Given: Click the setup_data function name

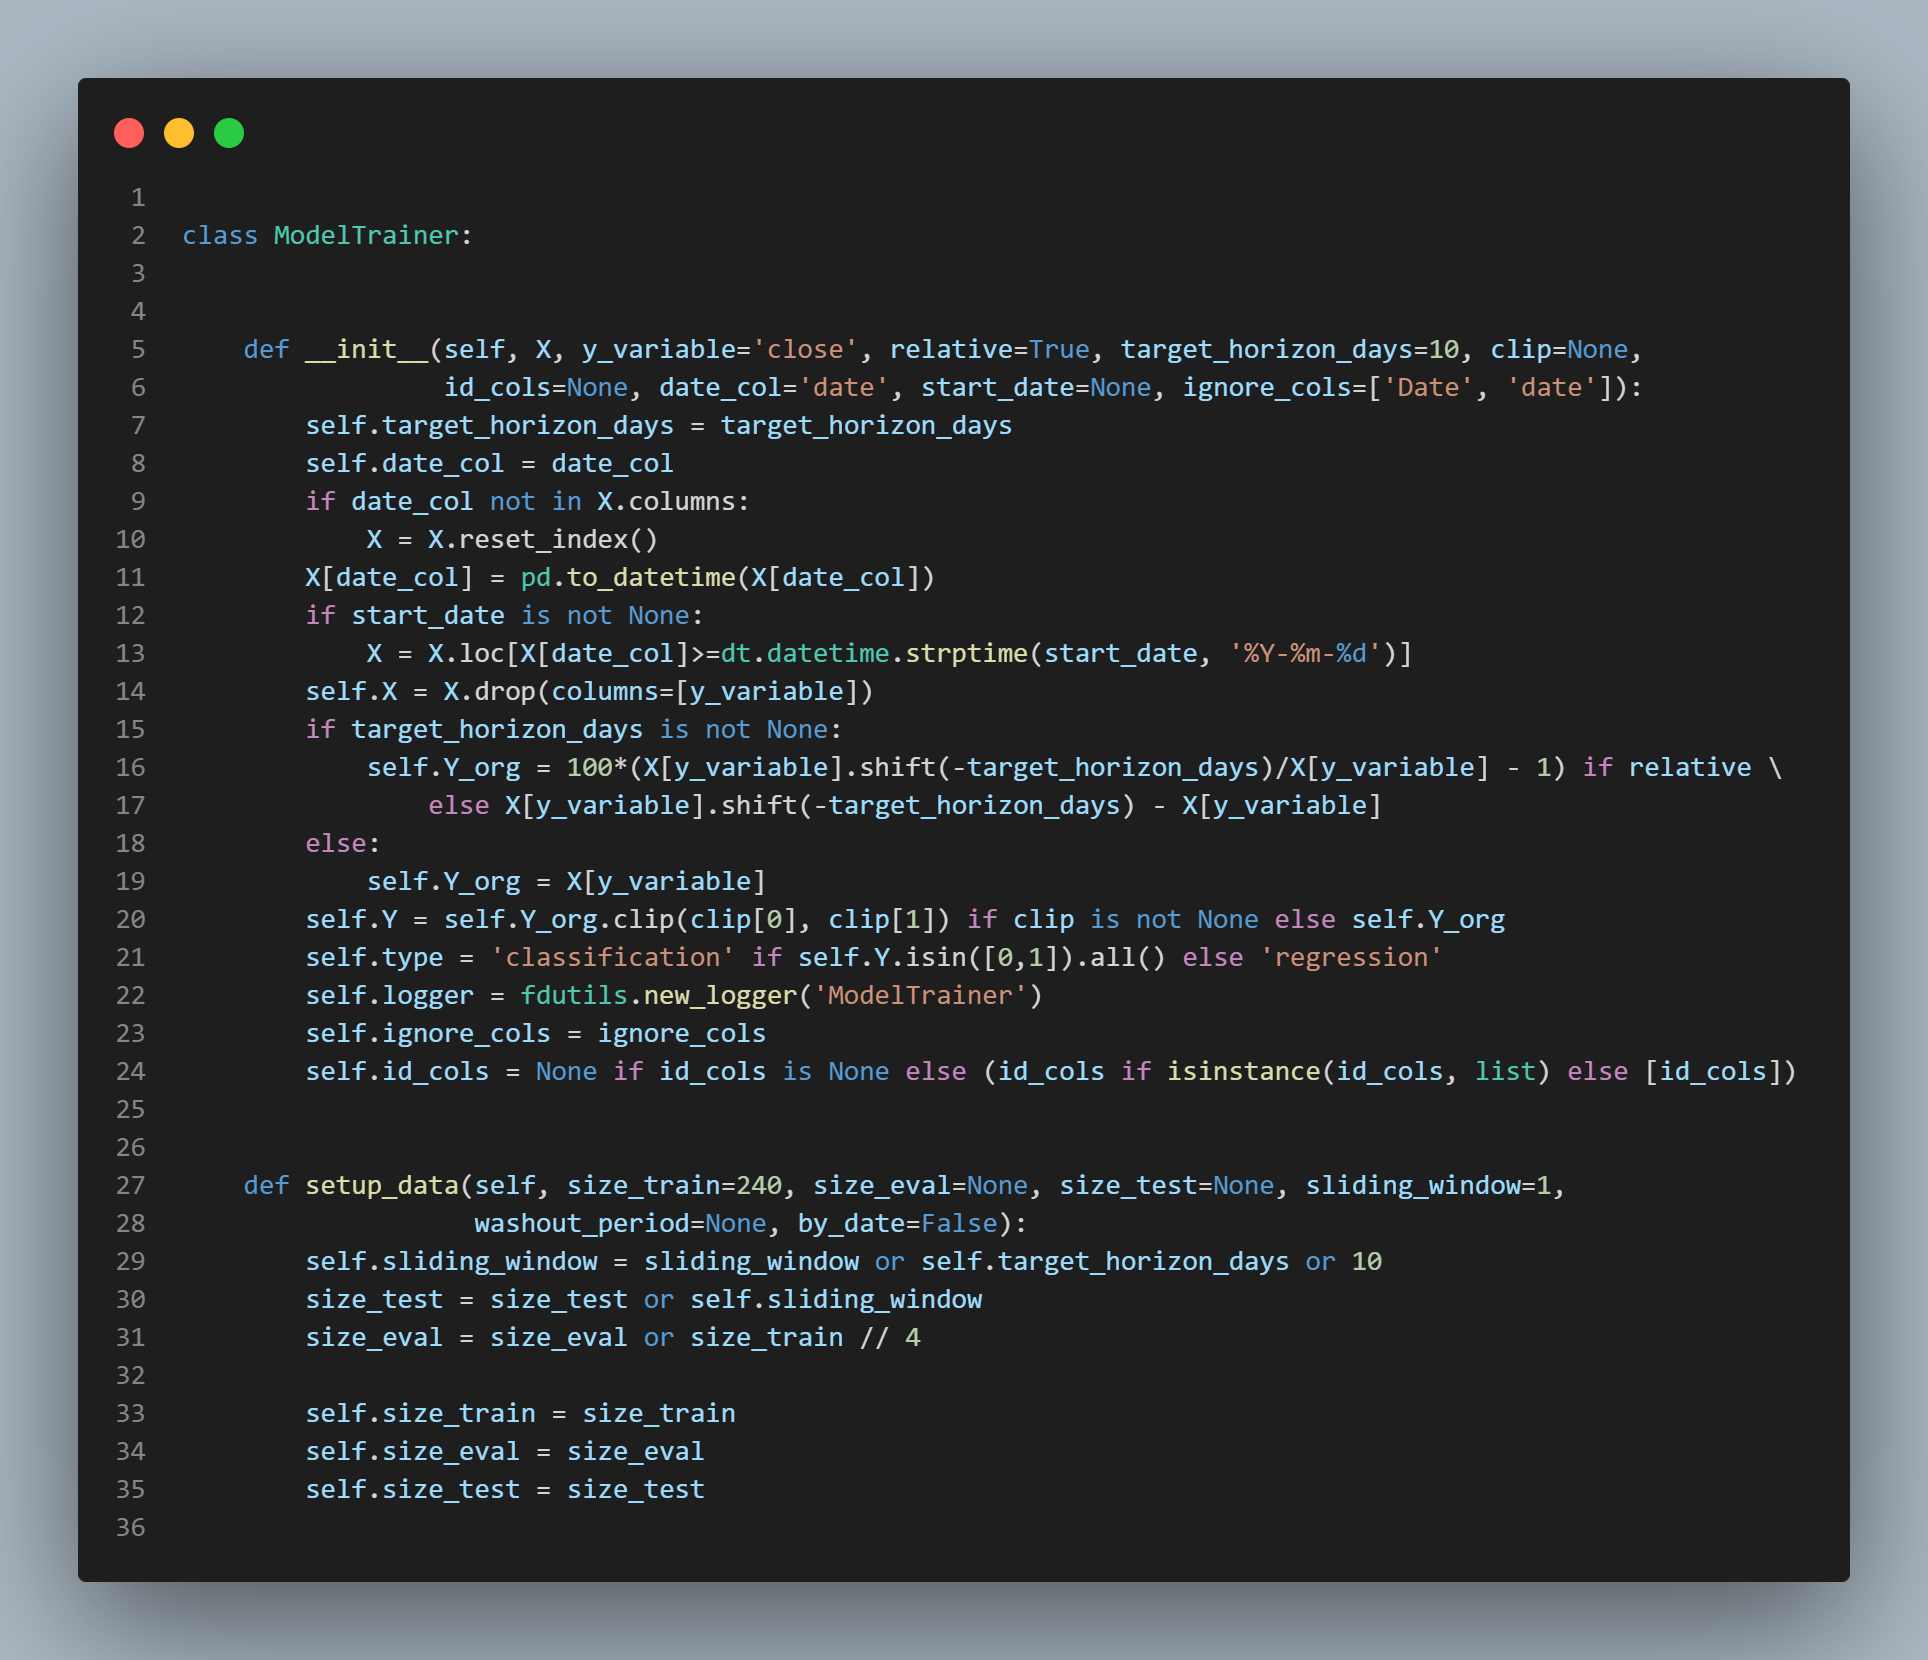Looking at the screenshot, I should [x=381, y=1185].
